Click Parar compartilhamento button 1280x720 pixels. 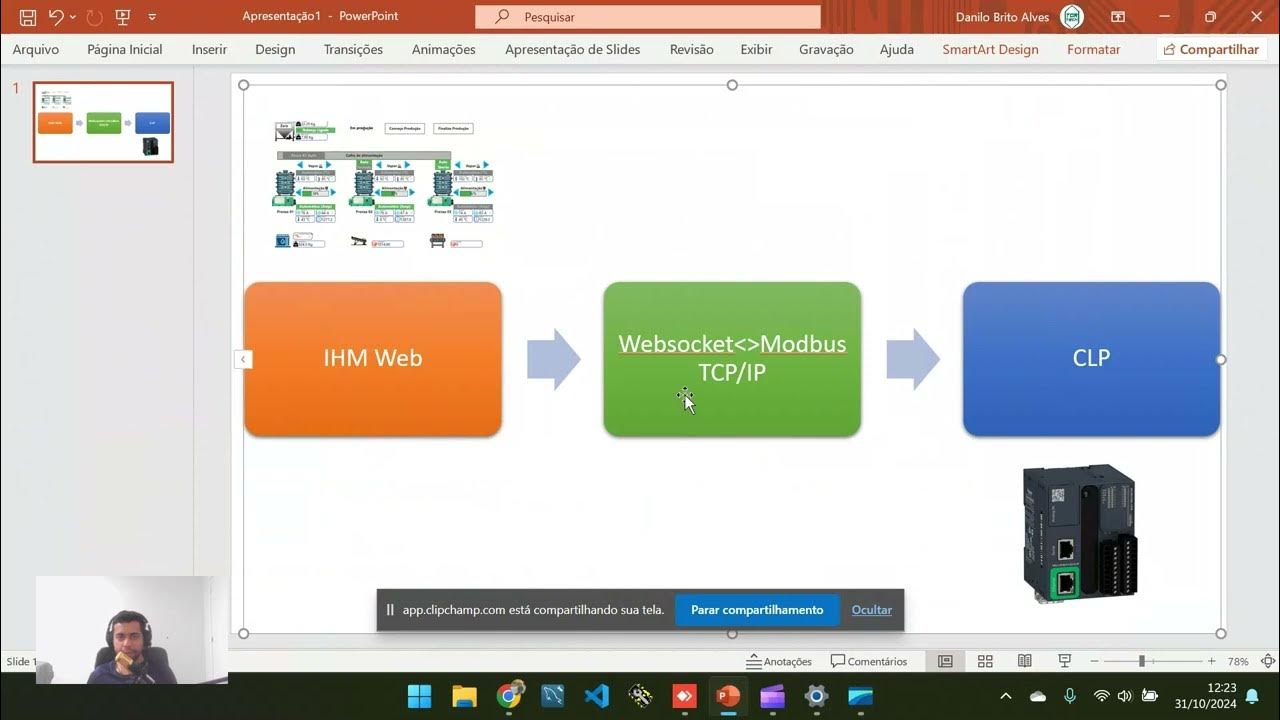tap(757, 610)
